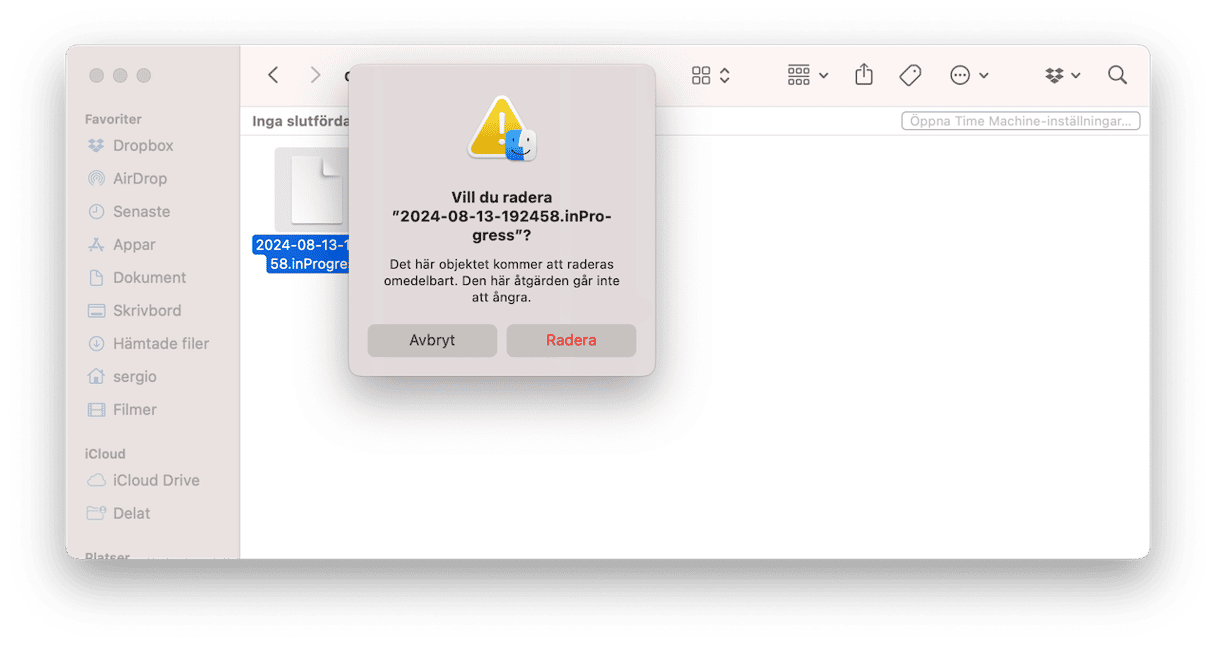Screen dimensions: 1216x646
Task: Select Dropbox in the sidebar
Action: click(x=143, y=145)
